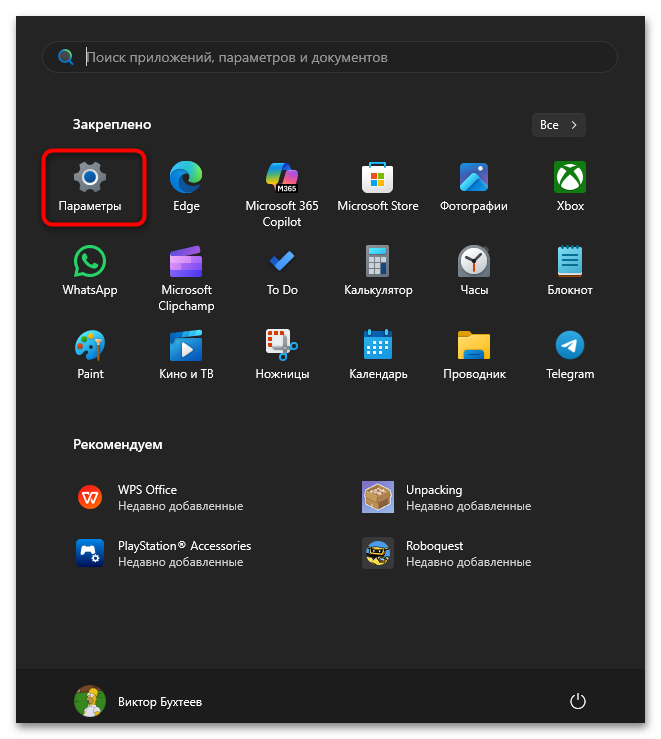Launch Telegram from pinned apps
Viewport: 661px width, 739px height.
pyautogui.click(x=570, y=355)
